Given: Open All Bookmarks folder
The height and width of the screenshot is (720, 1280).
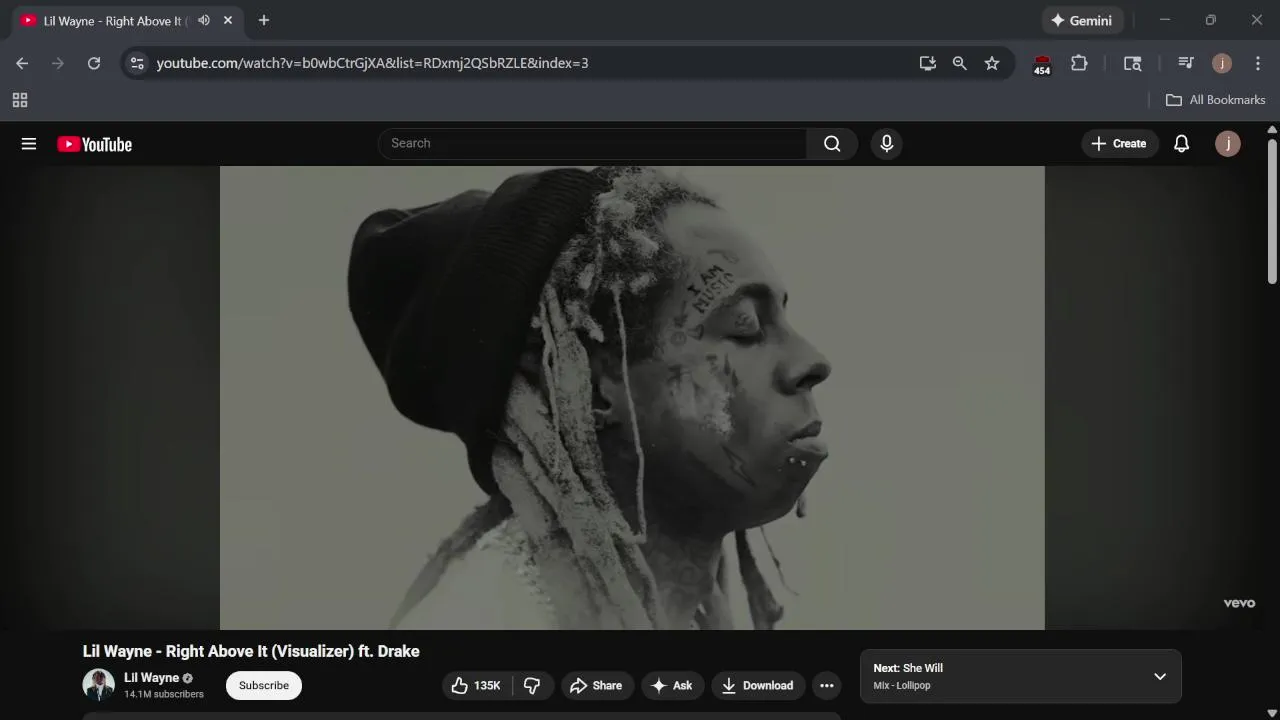Looking at the screenshot, I should click(1216, 100).
